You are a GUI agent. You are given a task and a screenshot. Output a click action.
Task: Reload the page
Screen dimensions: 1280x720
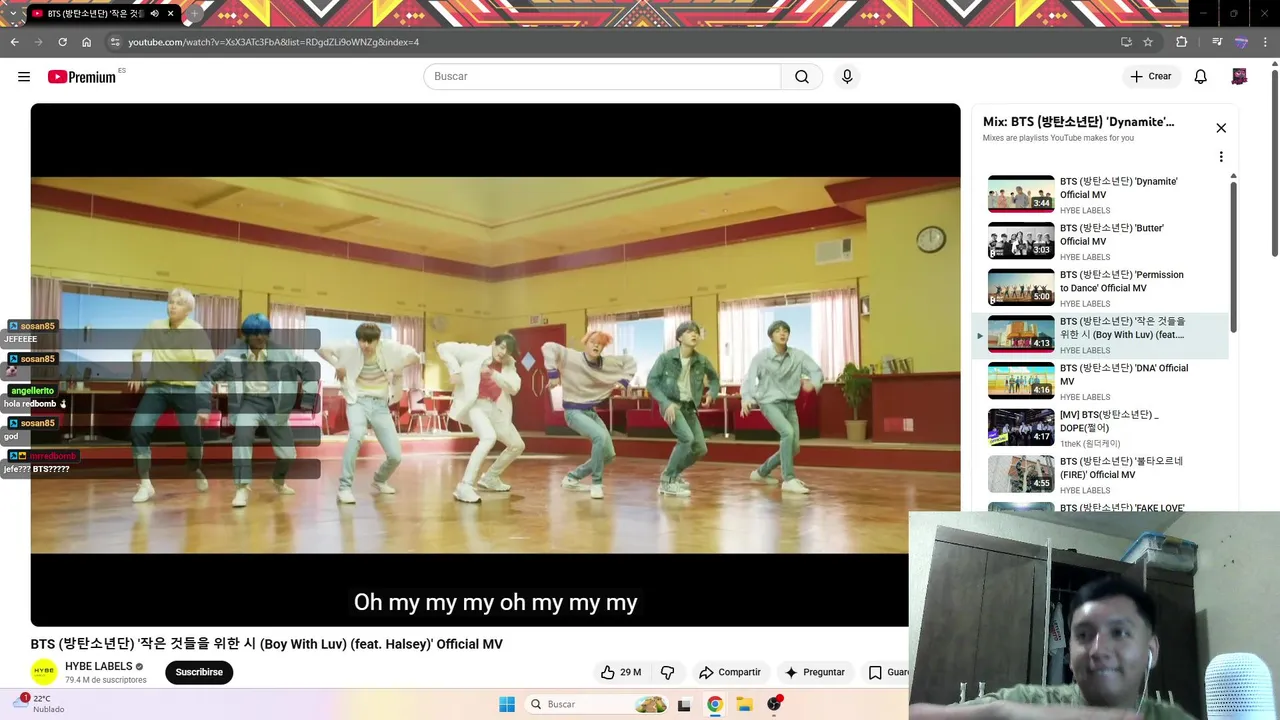(x=62, y=42)
